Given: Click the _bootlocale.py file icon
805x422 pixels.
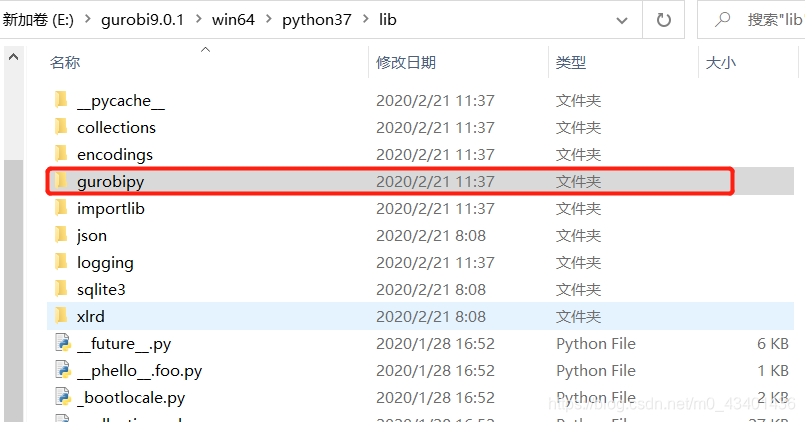Looking at the screenshot, I should pyautogui.click(x=63, y=397).
